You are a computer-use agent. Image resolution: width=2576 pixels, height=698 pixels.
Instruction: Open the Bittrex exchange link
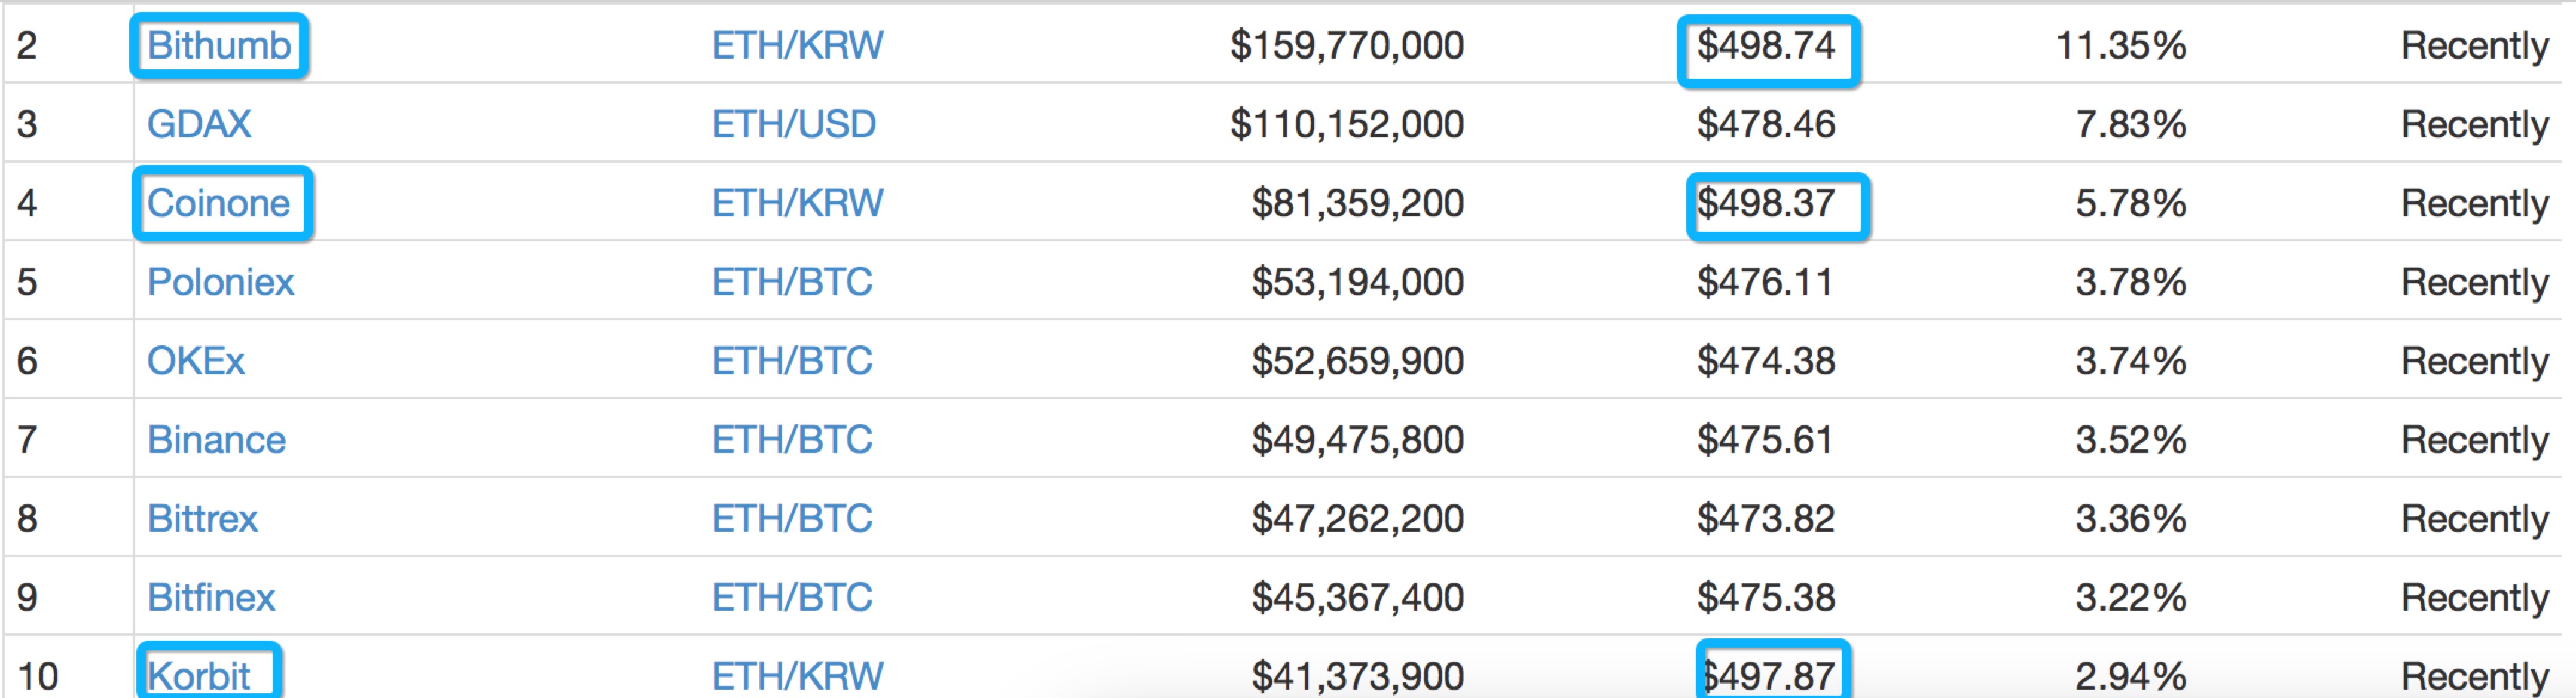(203, 520)
